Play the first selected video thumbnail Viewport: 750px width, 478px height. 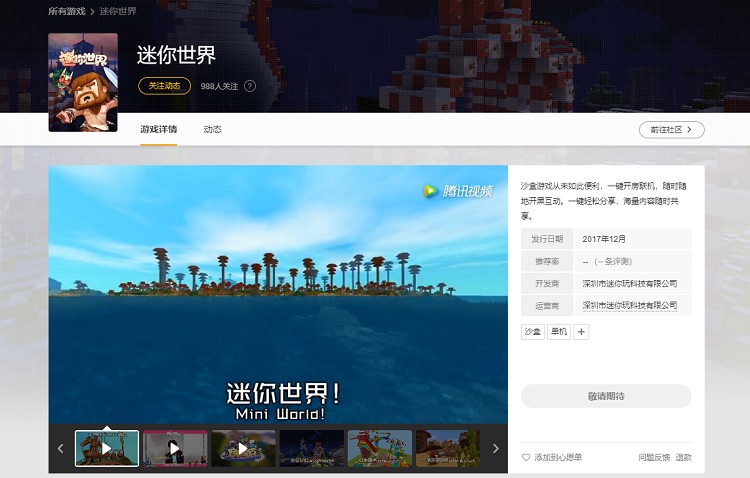click(107, 448)
